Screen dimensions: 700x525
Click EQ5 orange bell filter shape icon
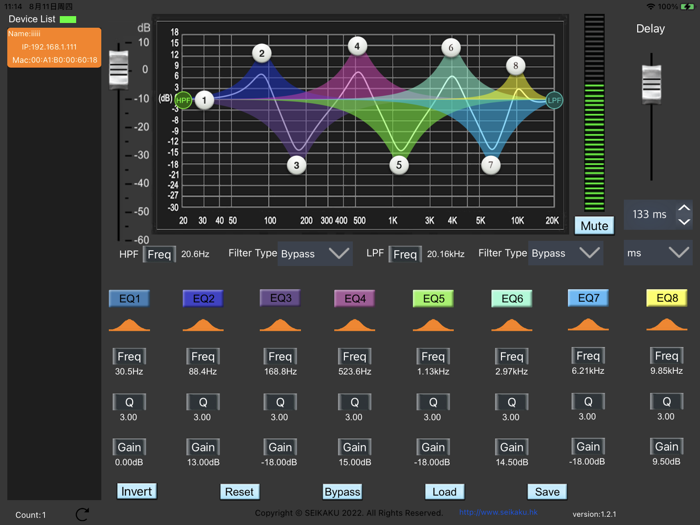[x=433, y=325]
